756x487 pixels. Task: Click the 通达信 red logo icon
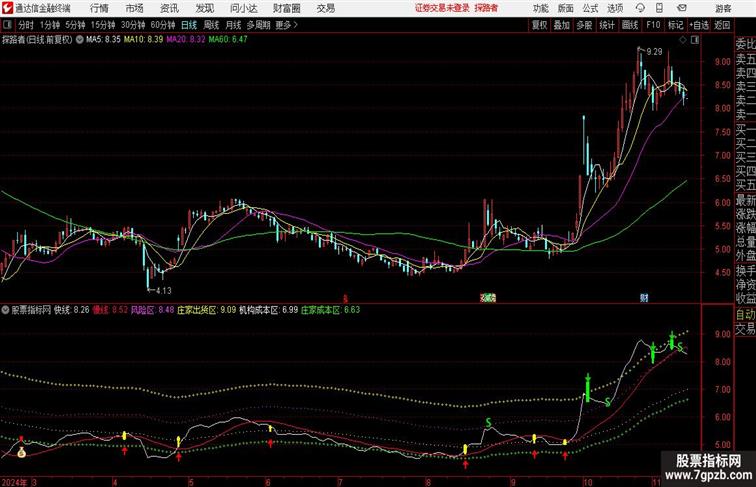click(x=7, y=8)
